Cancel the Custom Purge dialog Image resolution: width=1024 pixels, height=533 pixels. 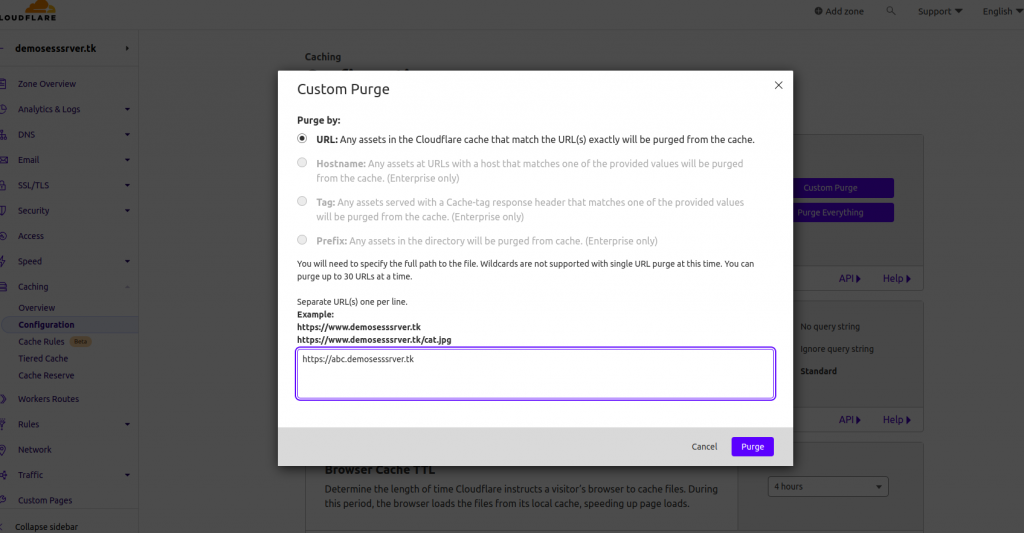point(704,447)
